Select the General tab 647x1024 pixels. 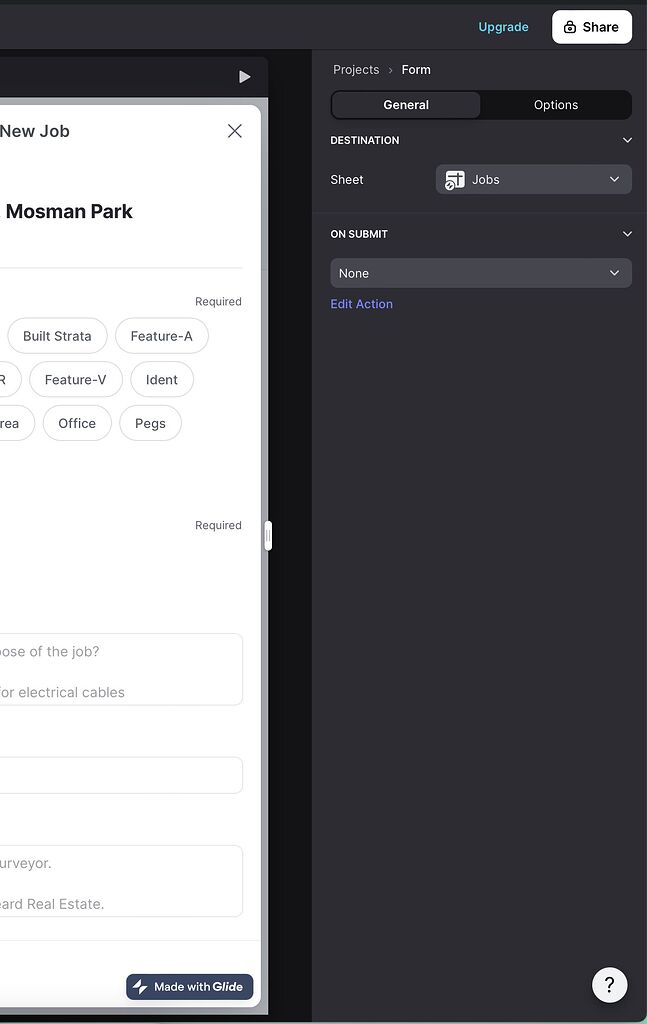tap(405, 104)
